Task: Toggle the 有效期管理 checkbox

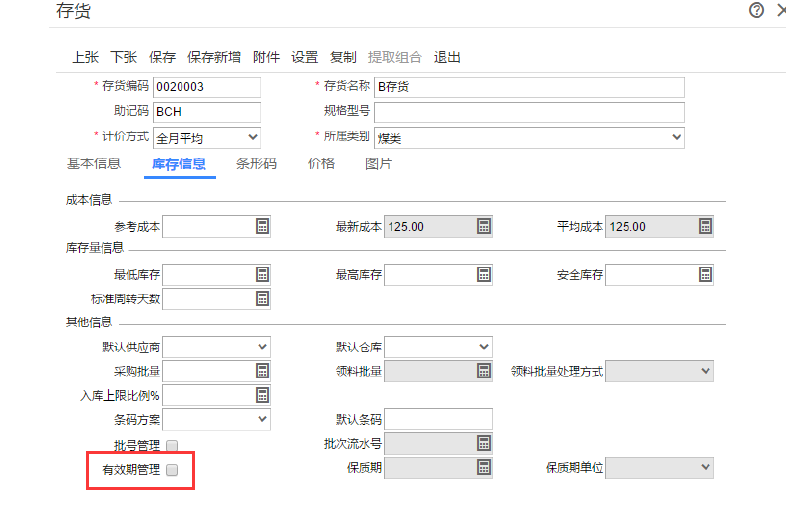Action: click(x=172, y=469)
